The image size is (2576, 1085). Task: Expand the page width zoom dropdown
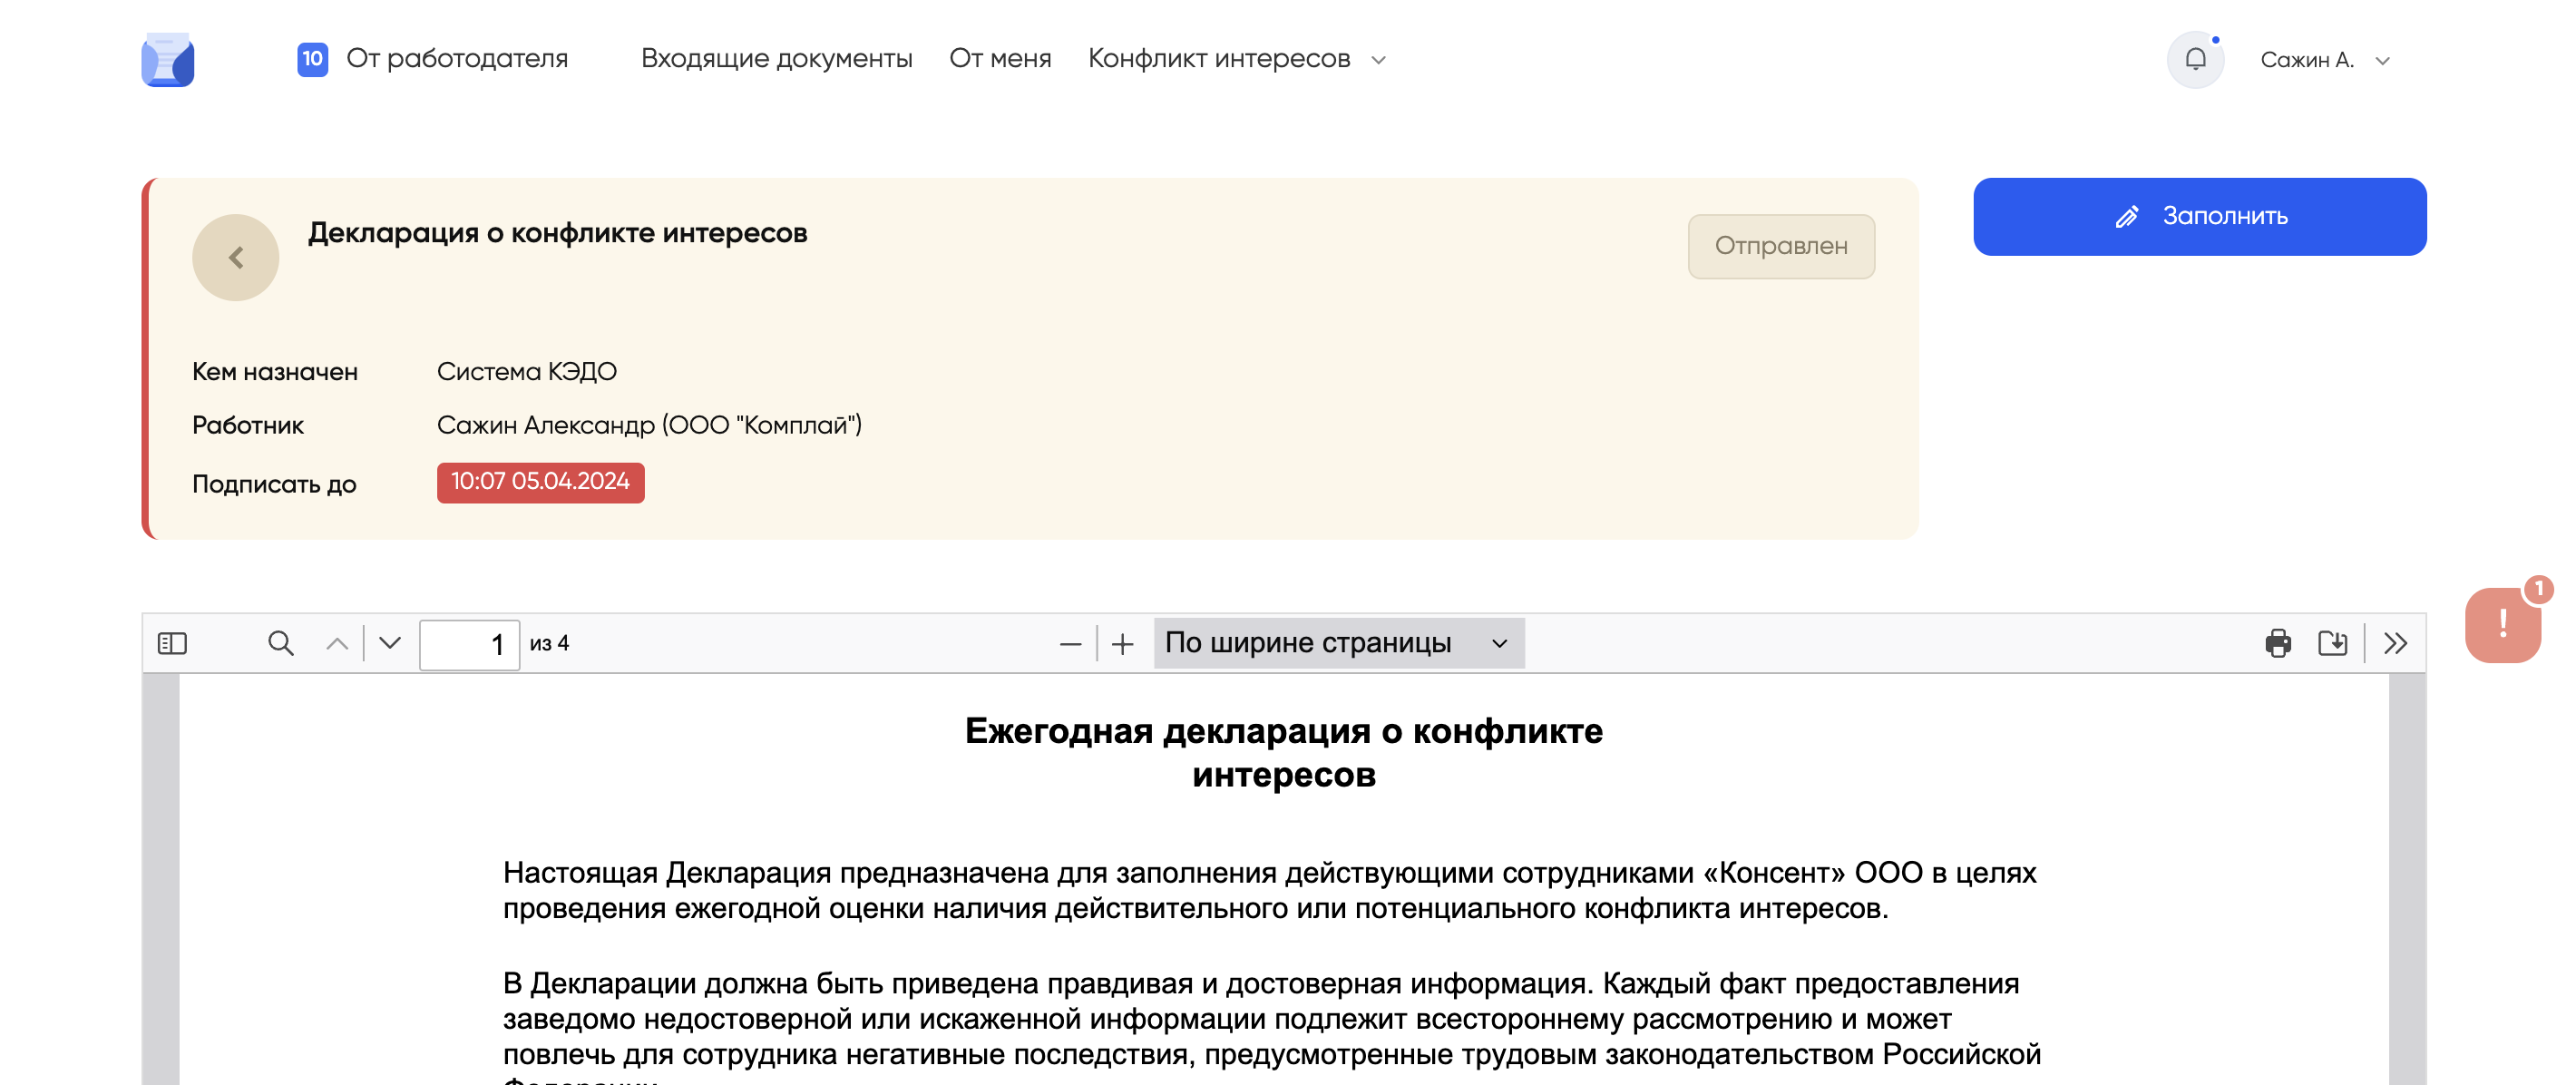point(1337,643)
